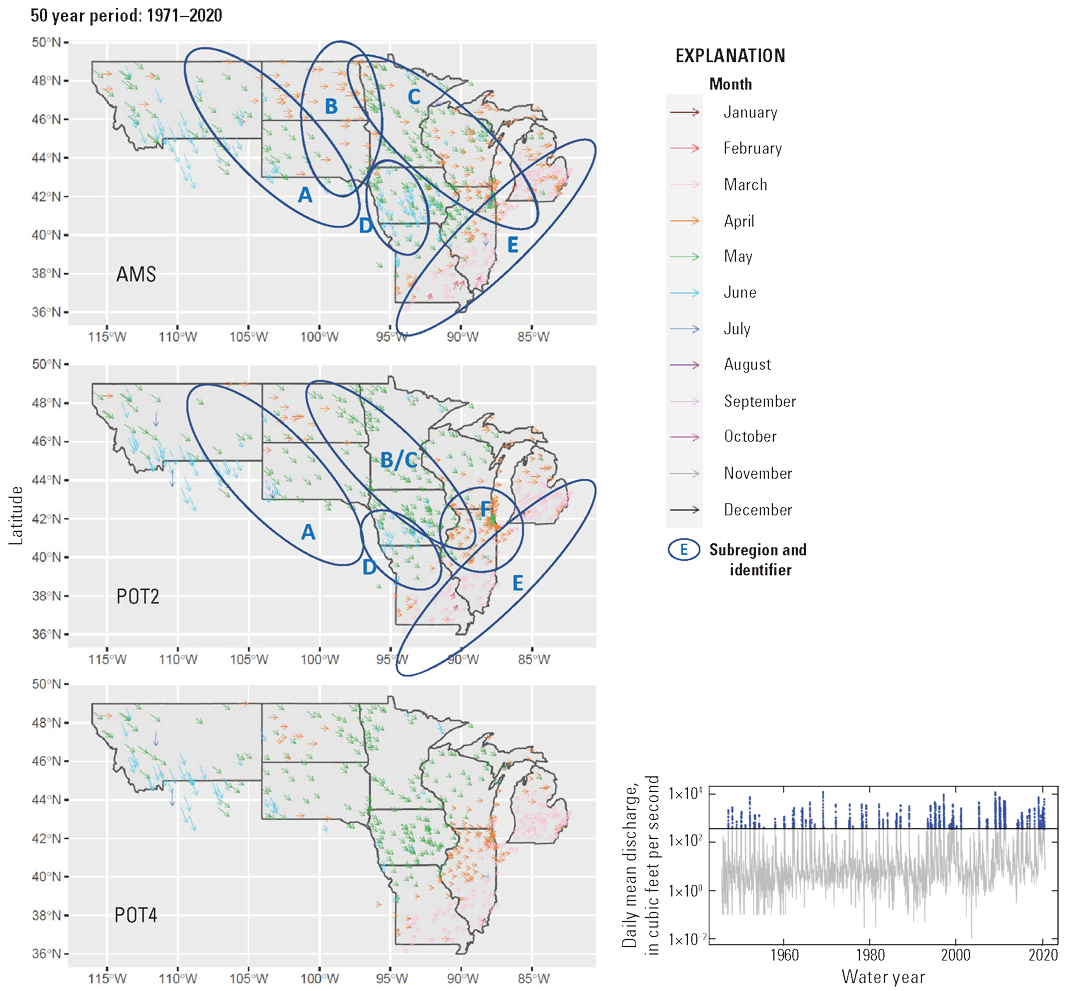Click the AMS map panel label
The width and height of the screenshot is (1070, 991).
point(136,274)
